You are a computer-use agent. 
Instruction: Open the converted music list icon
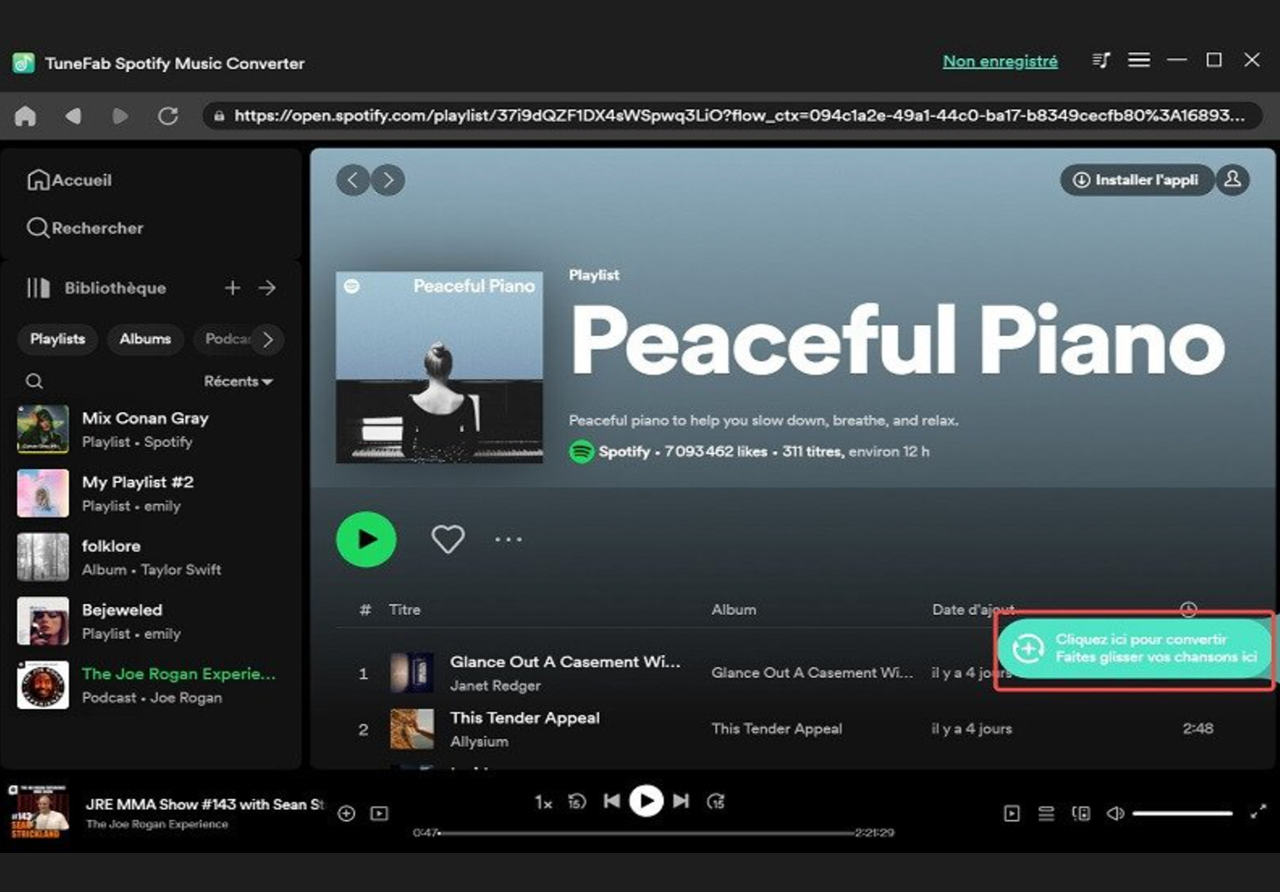click(1101, 60)
